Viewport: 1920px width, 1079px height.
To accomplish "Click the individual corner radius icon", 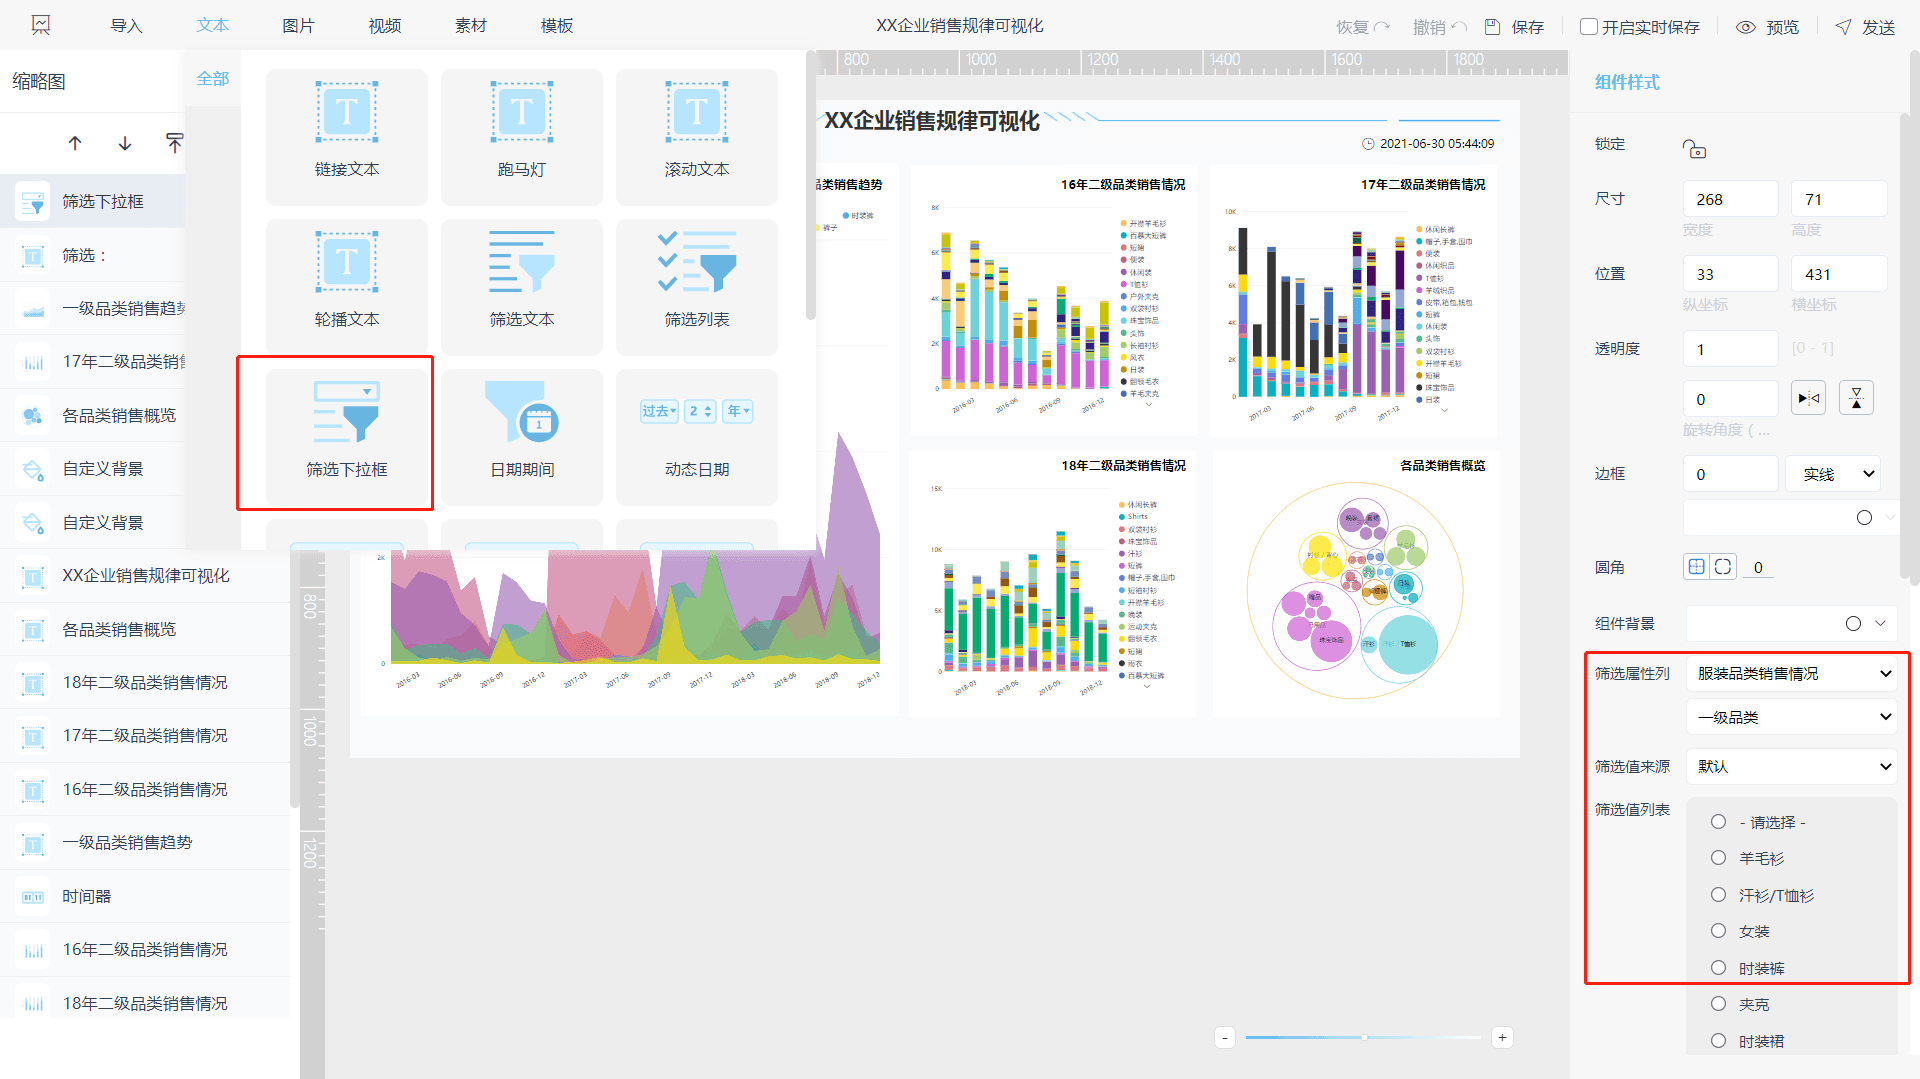I will pos(1722,567).
